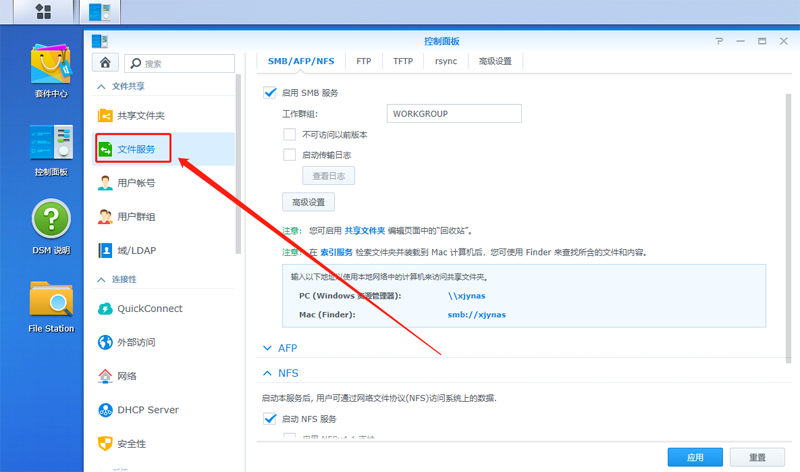Click the sidebar search field
The height and width of the screenshot is (472, 800).
180,63
